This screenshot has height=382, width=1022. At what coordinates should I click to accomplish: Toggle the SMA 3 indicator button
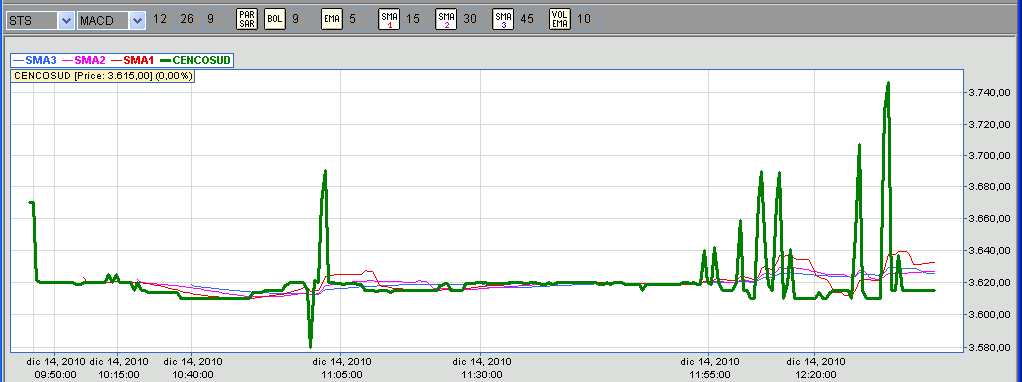tap(503, 19)
